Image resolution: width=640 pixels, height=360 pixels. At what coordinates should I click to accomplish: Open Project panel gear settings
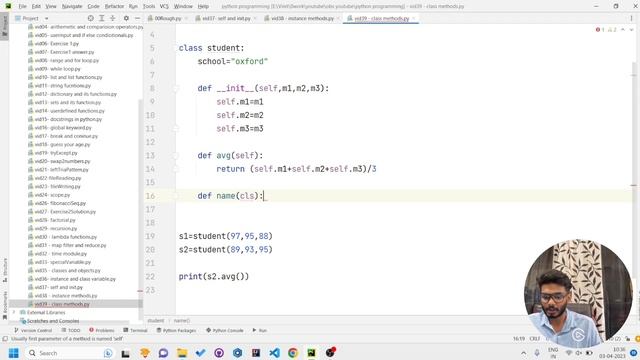pyautogui.click(x=126, y=18)
